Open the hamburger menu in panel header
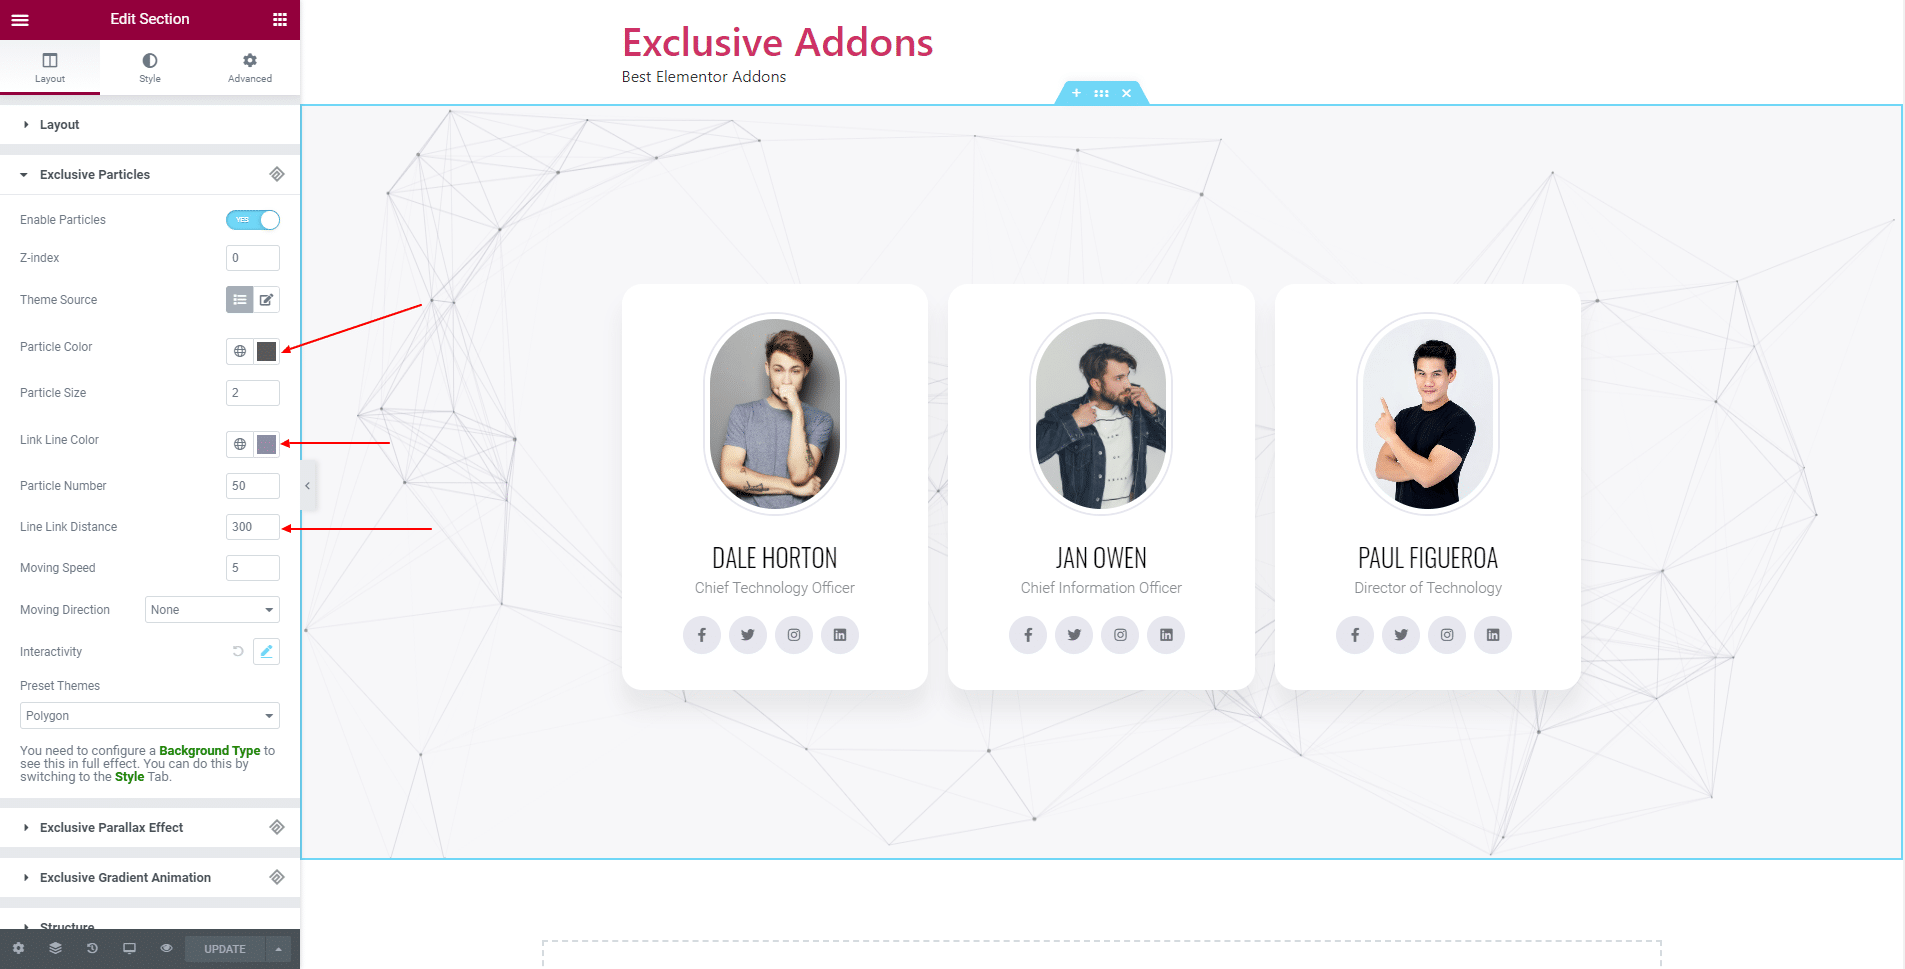Viewport: 1905px width, 969px height. coord(20,19)
